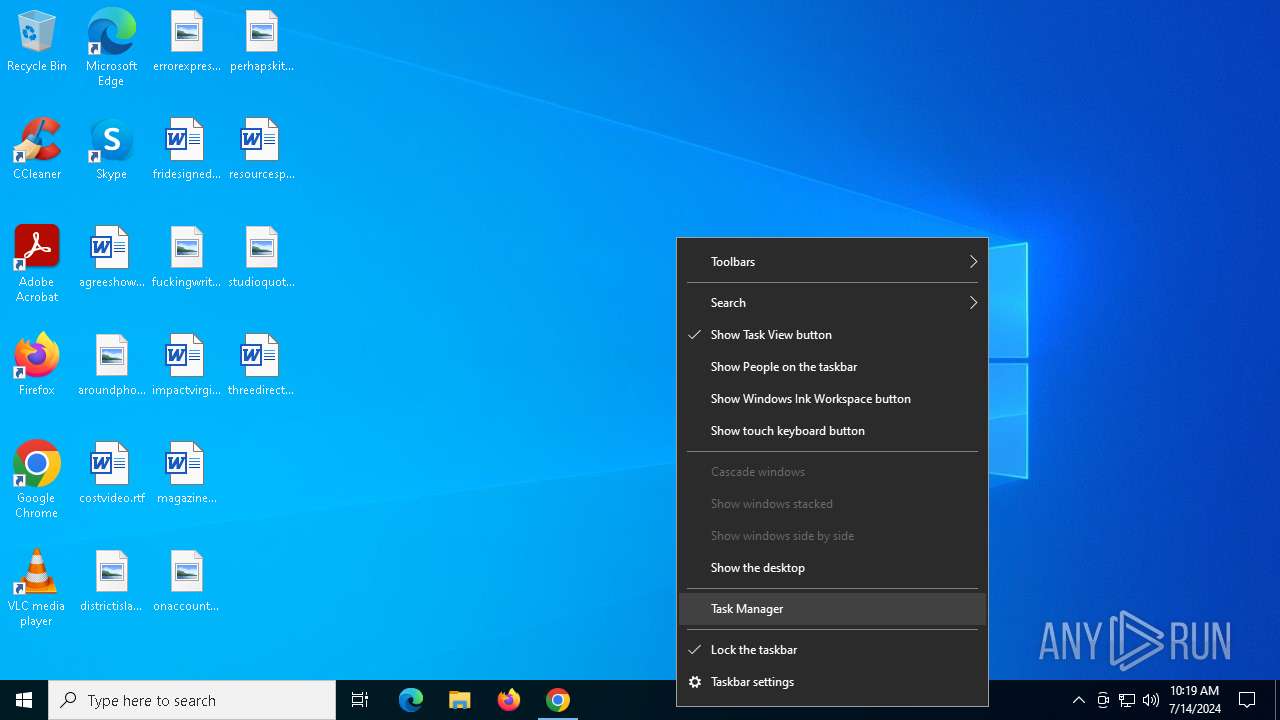Select aroundpho... image file
The image size is (1280, 720).
click(x=111, y=366)
